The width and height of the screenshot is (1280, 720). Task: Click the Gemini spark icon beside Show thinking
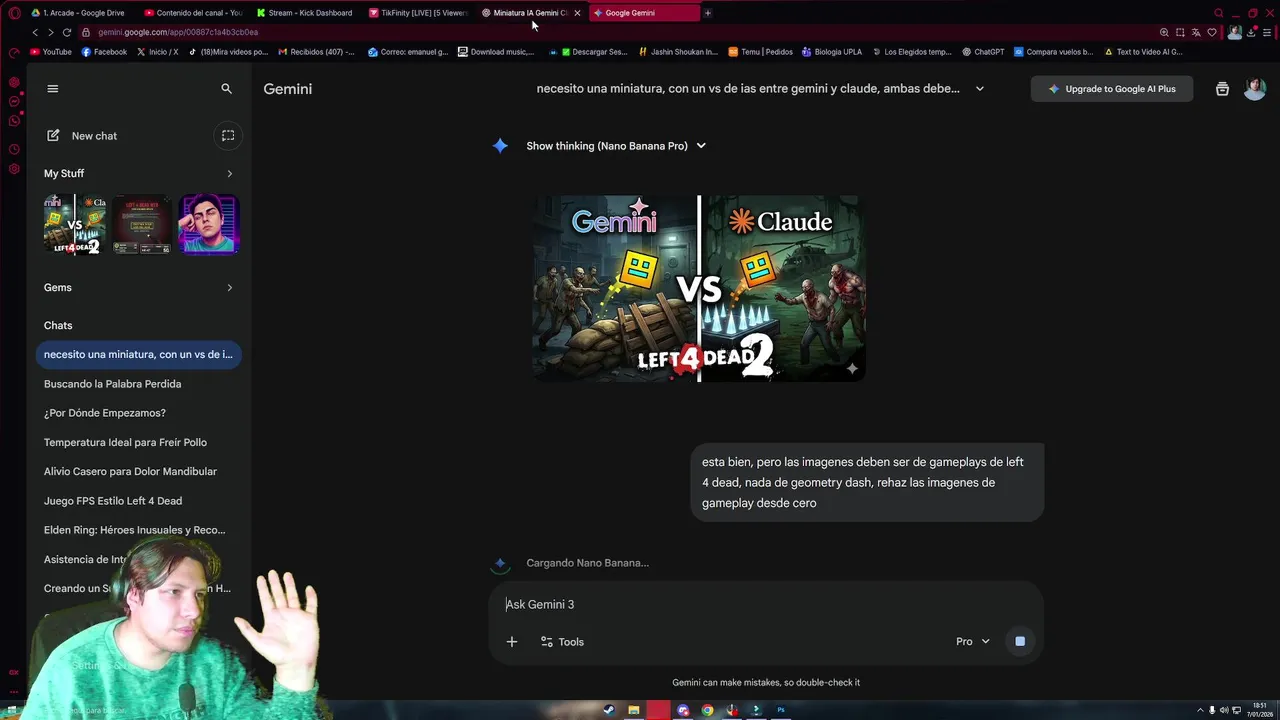pos(500,146)
